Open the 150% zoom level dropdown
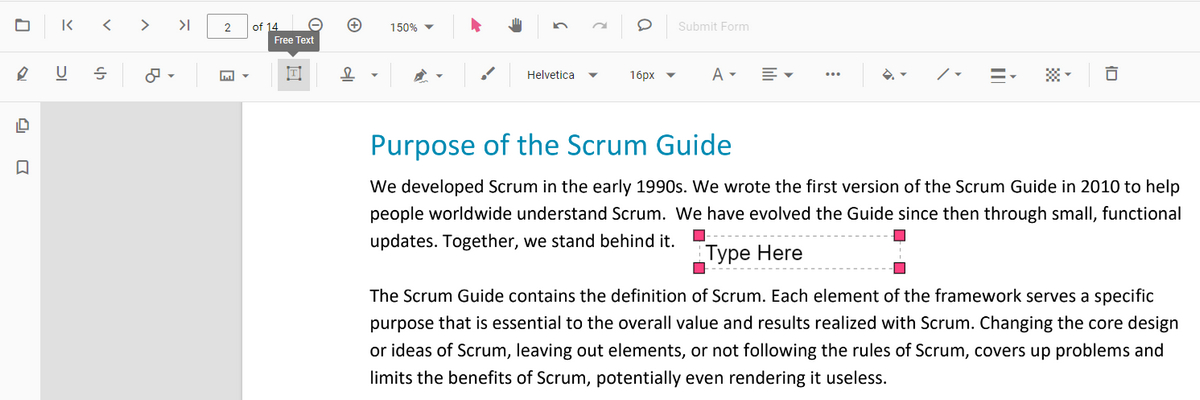Image resolution: width=1200 pixels, height=400 pixels. [x=411, y=27]
